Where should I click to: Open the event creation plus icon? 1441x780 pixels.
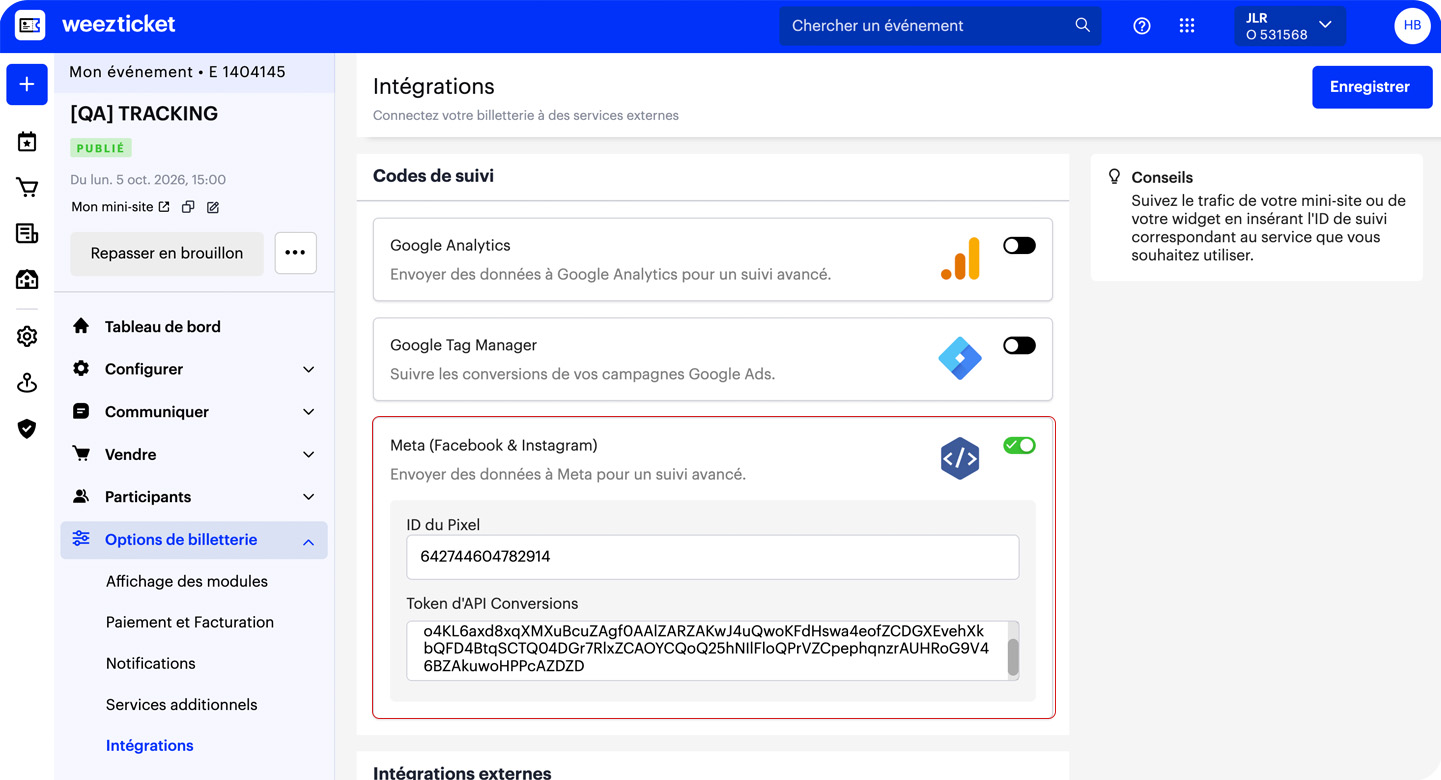pyautogui.click(x=26, y=84)
